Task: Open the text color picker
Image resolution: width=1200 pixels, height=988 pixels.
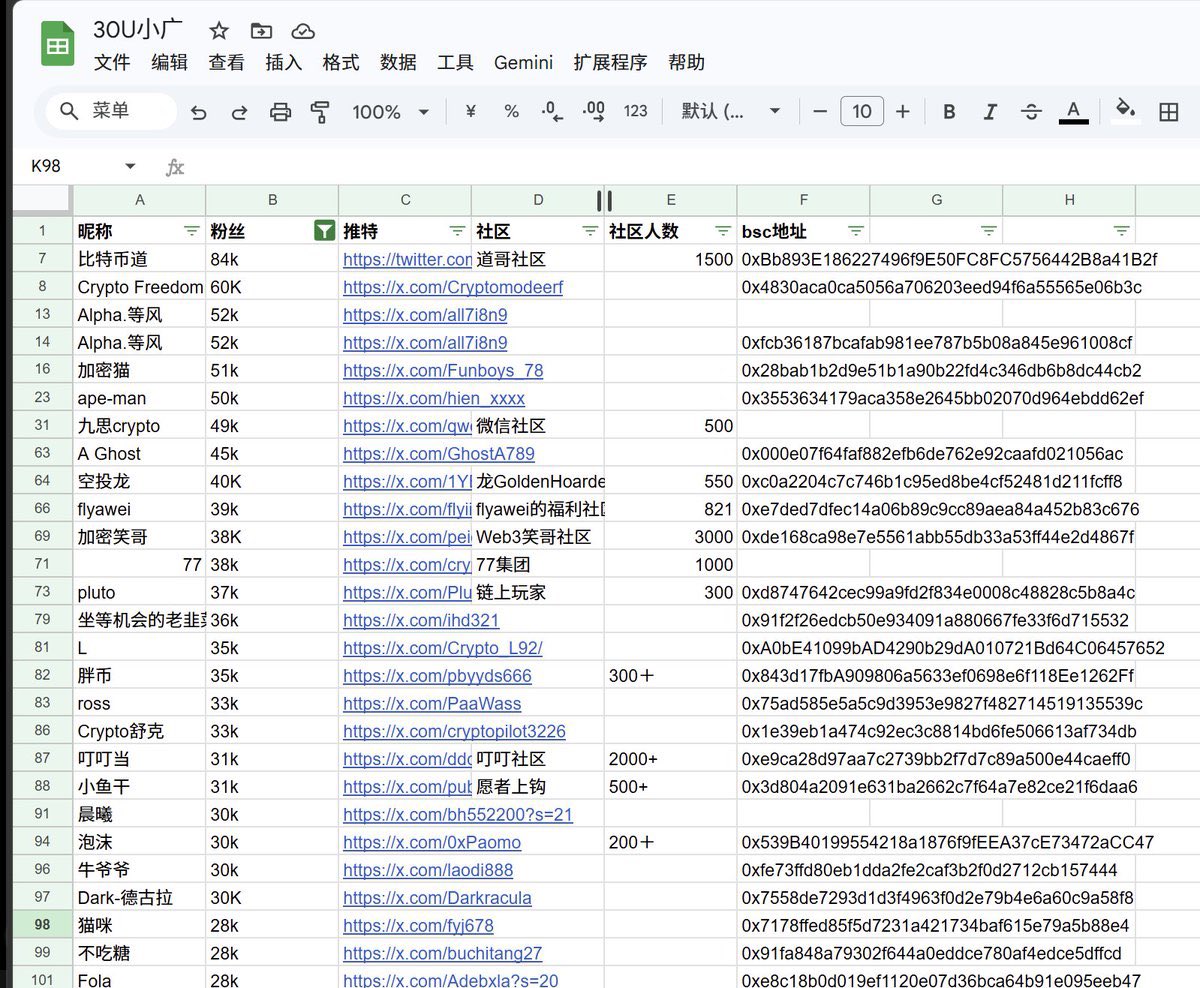Action: pyautogui.click(x=1073, y=112)
